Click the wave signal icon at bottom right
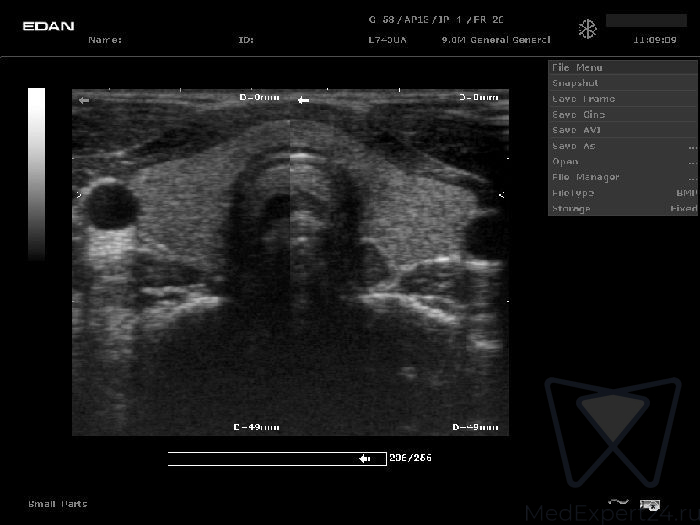 click(618, 503)
